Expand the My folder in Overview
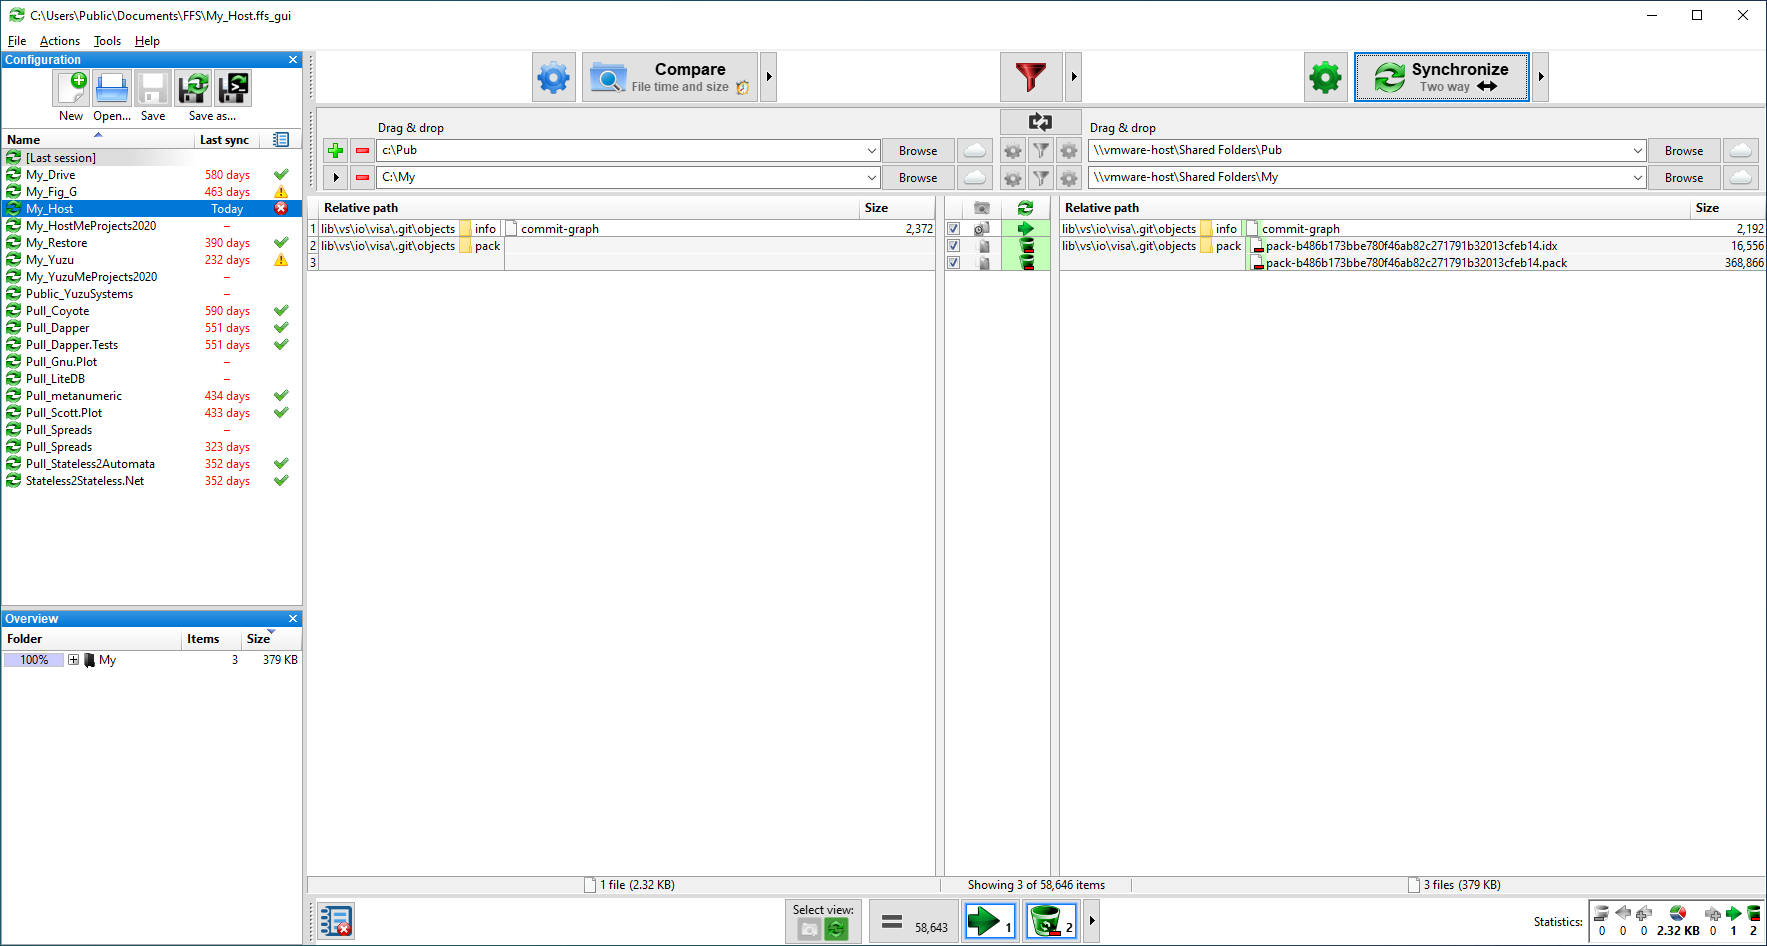 click(73, 660)
